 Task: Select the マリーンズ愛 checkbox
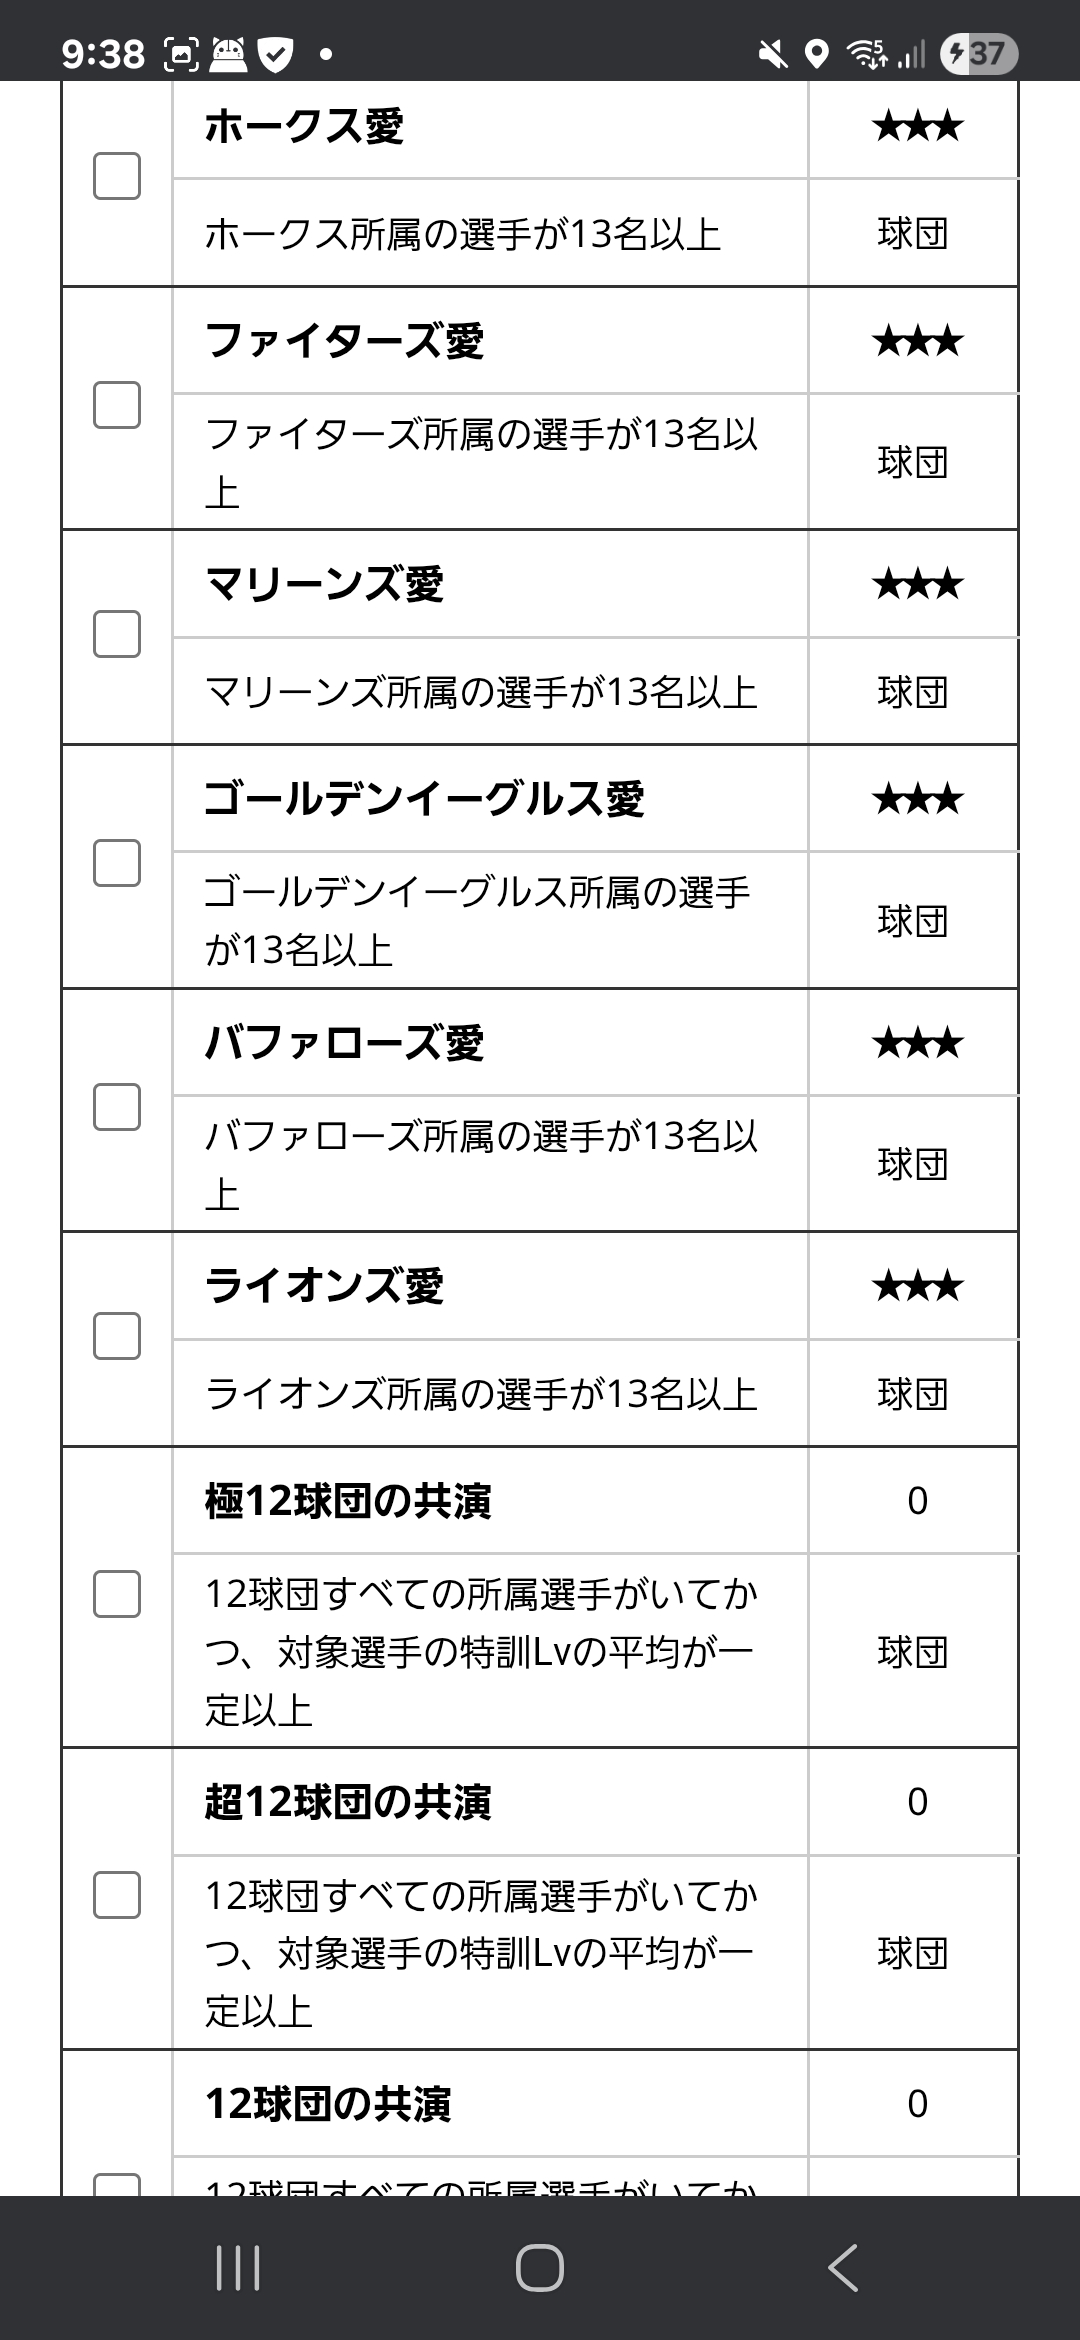pos(117,634)
